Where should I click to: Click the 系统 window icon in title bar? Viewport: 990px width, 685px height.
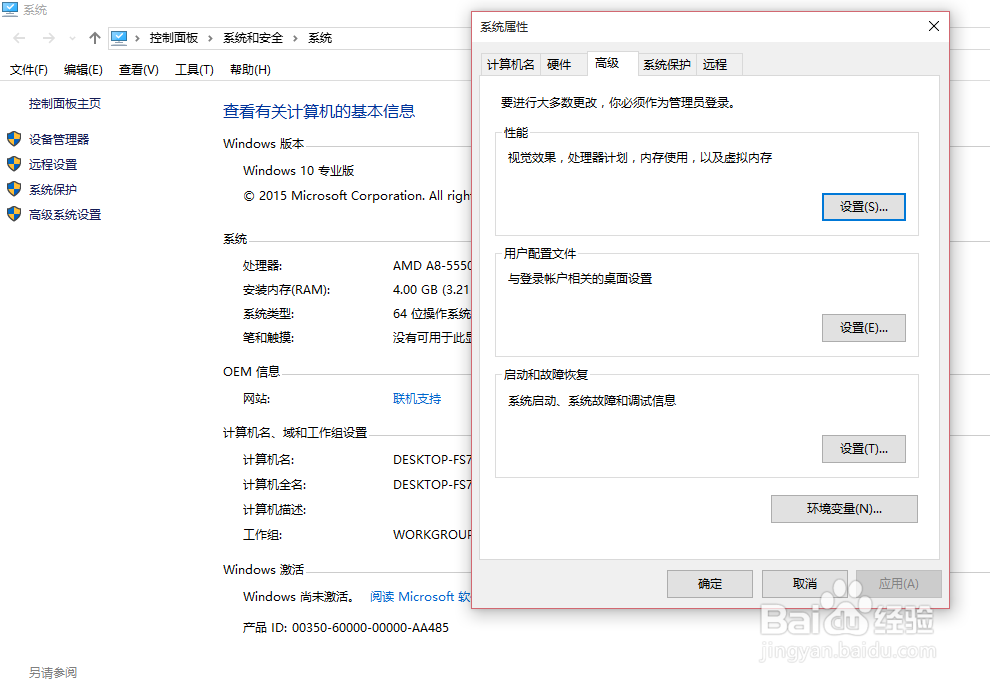pos(11,10)
